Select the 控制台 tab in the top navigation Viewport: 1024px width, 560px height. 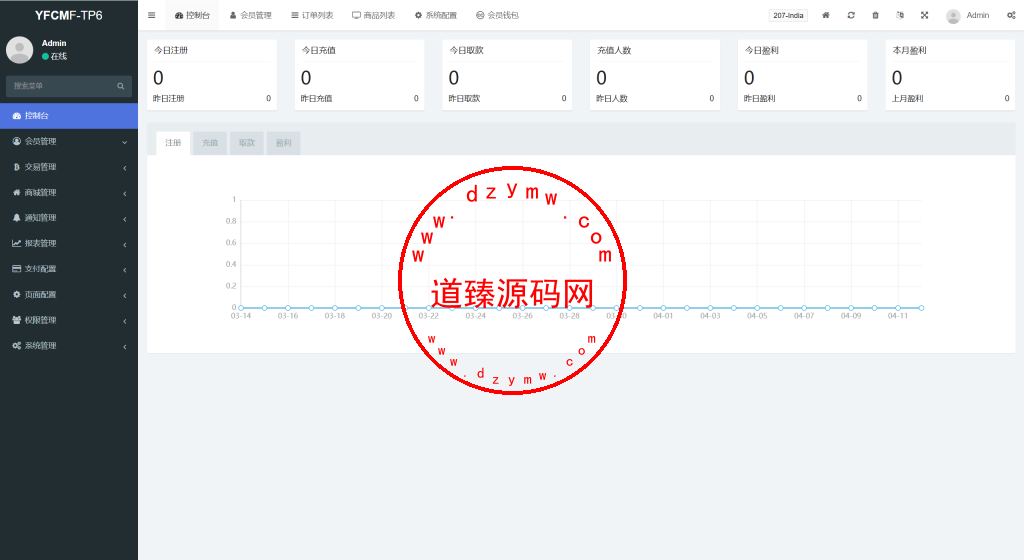coord(192,15)
